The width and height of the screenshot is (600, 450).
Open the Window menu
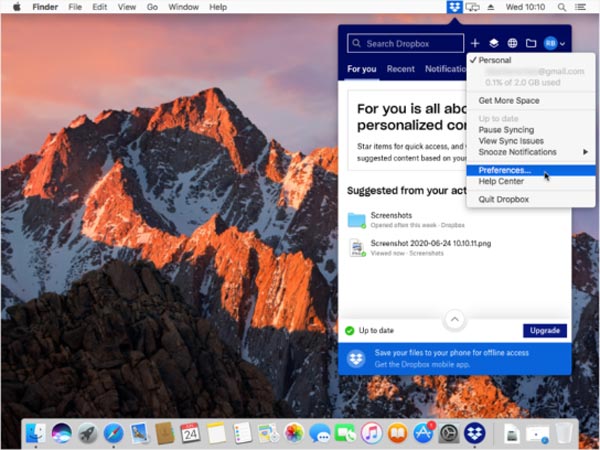tap(183, 7)
